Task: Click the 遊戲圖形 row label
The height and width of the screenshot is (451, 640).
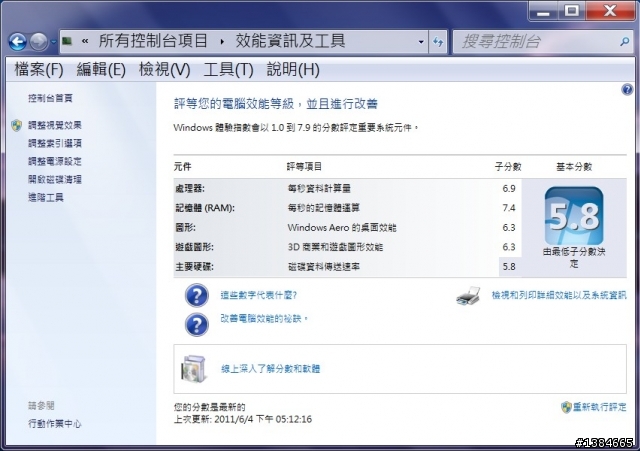Action: 194,247
